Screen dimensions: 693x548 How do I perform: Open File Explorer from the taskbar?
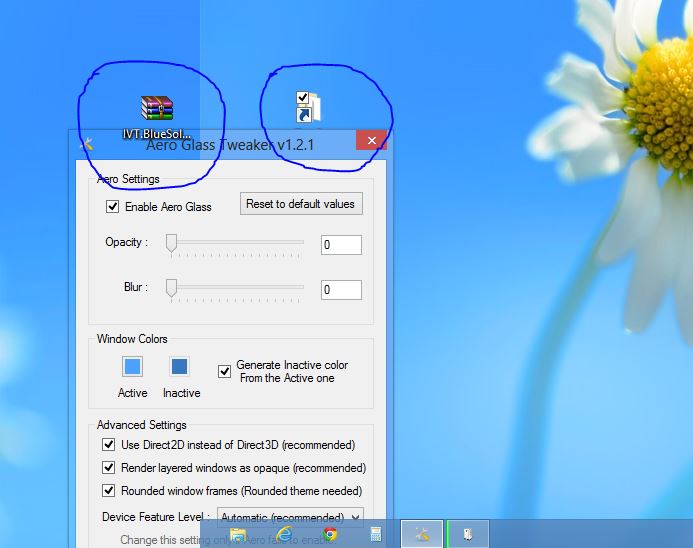click(238, 534)
